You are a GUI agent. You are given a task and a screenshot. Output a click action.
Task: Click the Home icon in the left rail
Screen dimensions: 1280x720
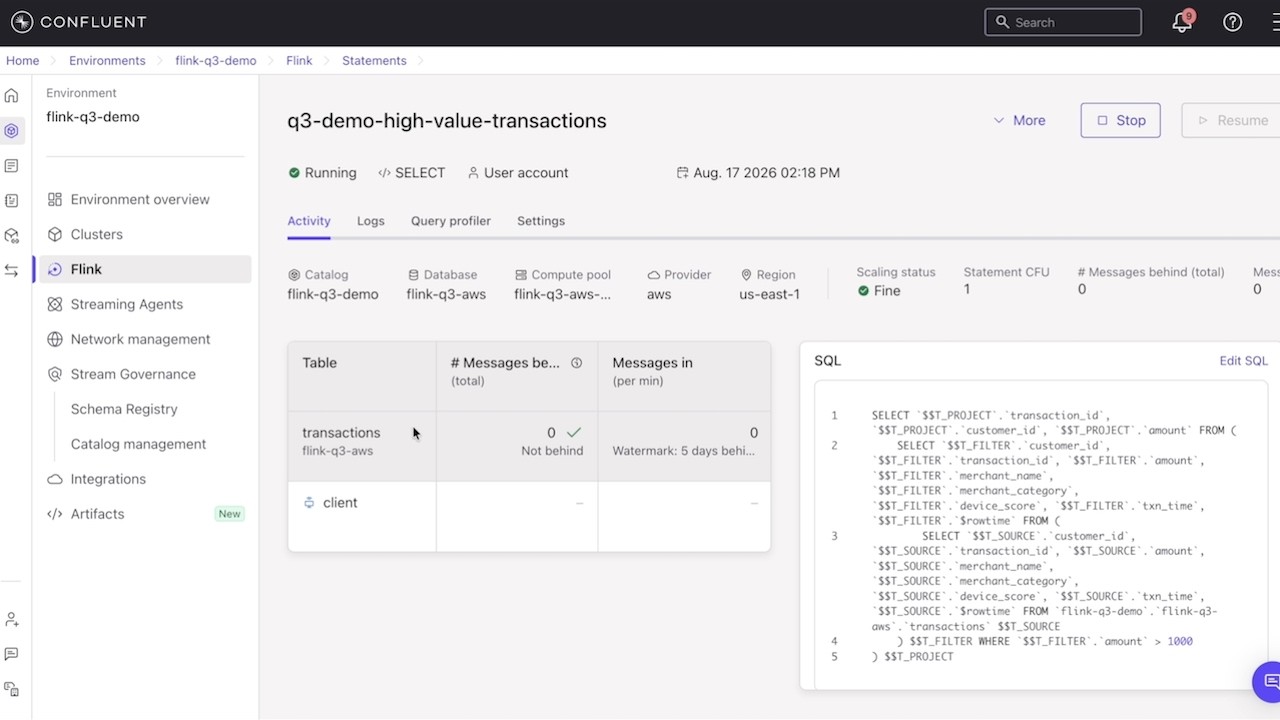(12, 96)
